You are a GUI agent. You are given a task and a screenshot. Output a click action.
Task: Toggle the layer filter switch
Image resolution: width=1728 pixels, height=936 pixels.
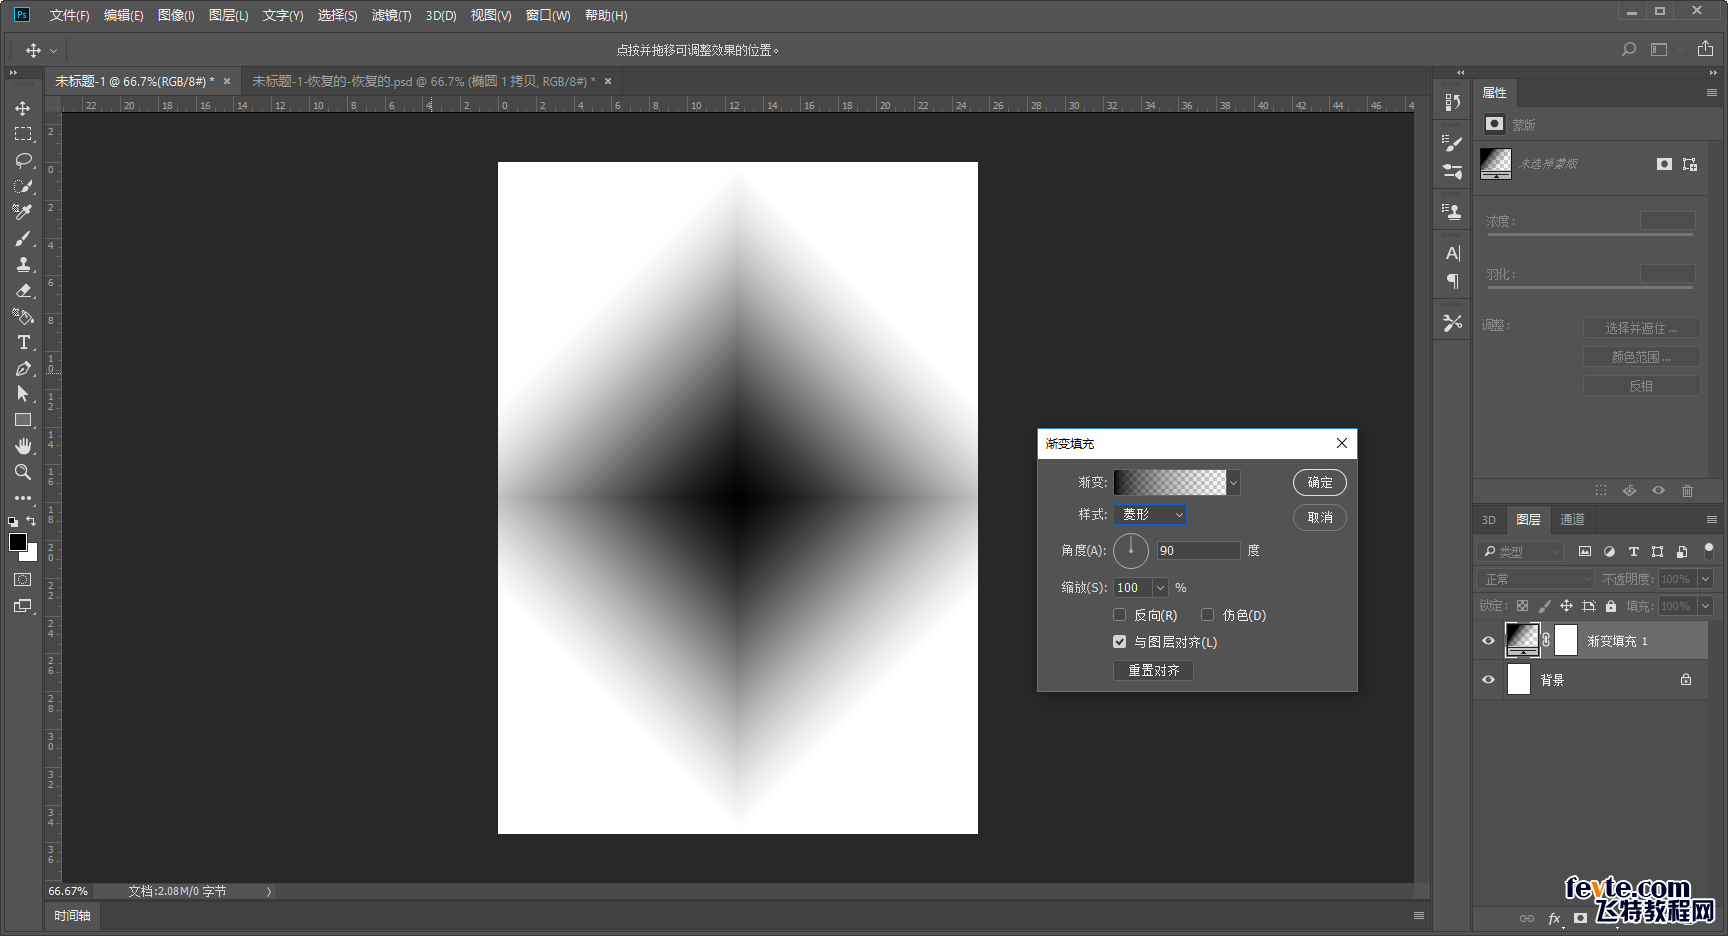pos(1709,550)
